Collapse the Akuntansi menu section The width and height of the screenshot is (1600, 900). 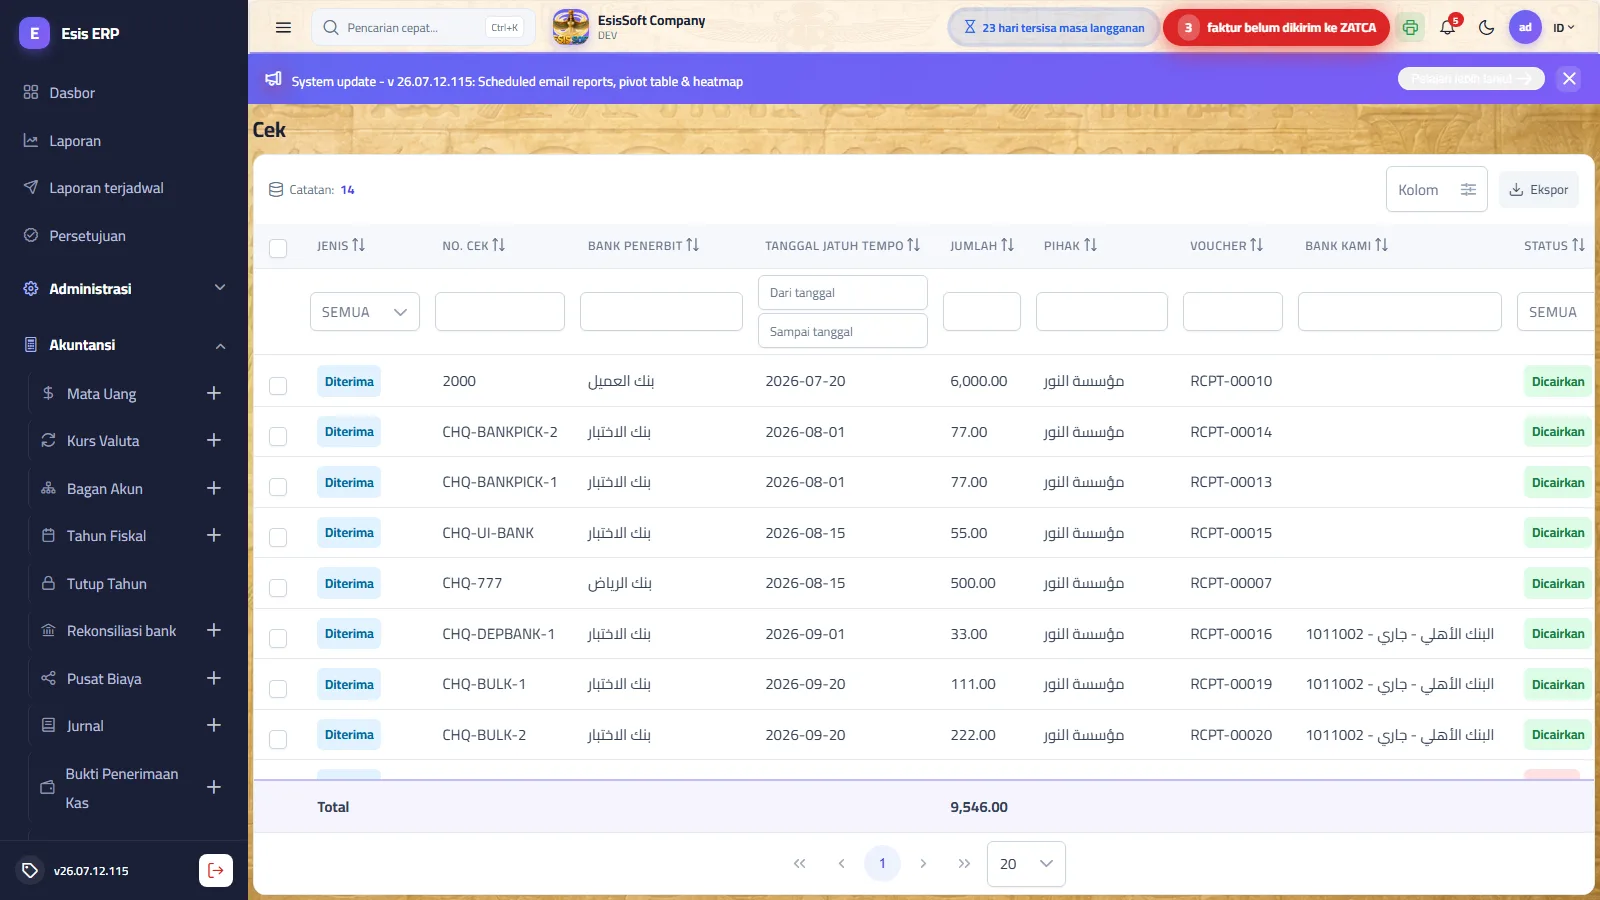tap(124, 345)
